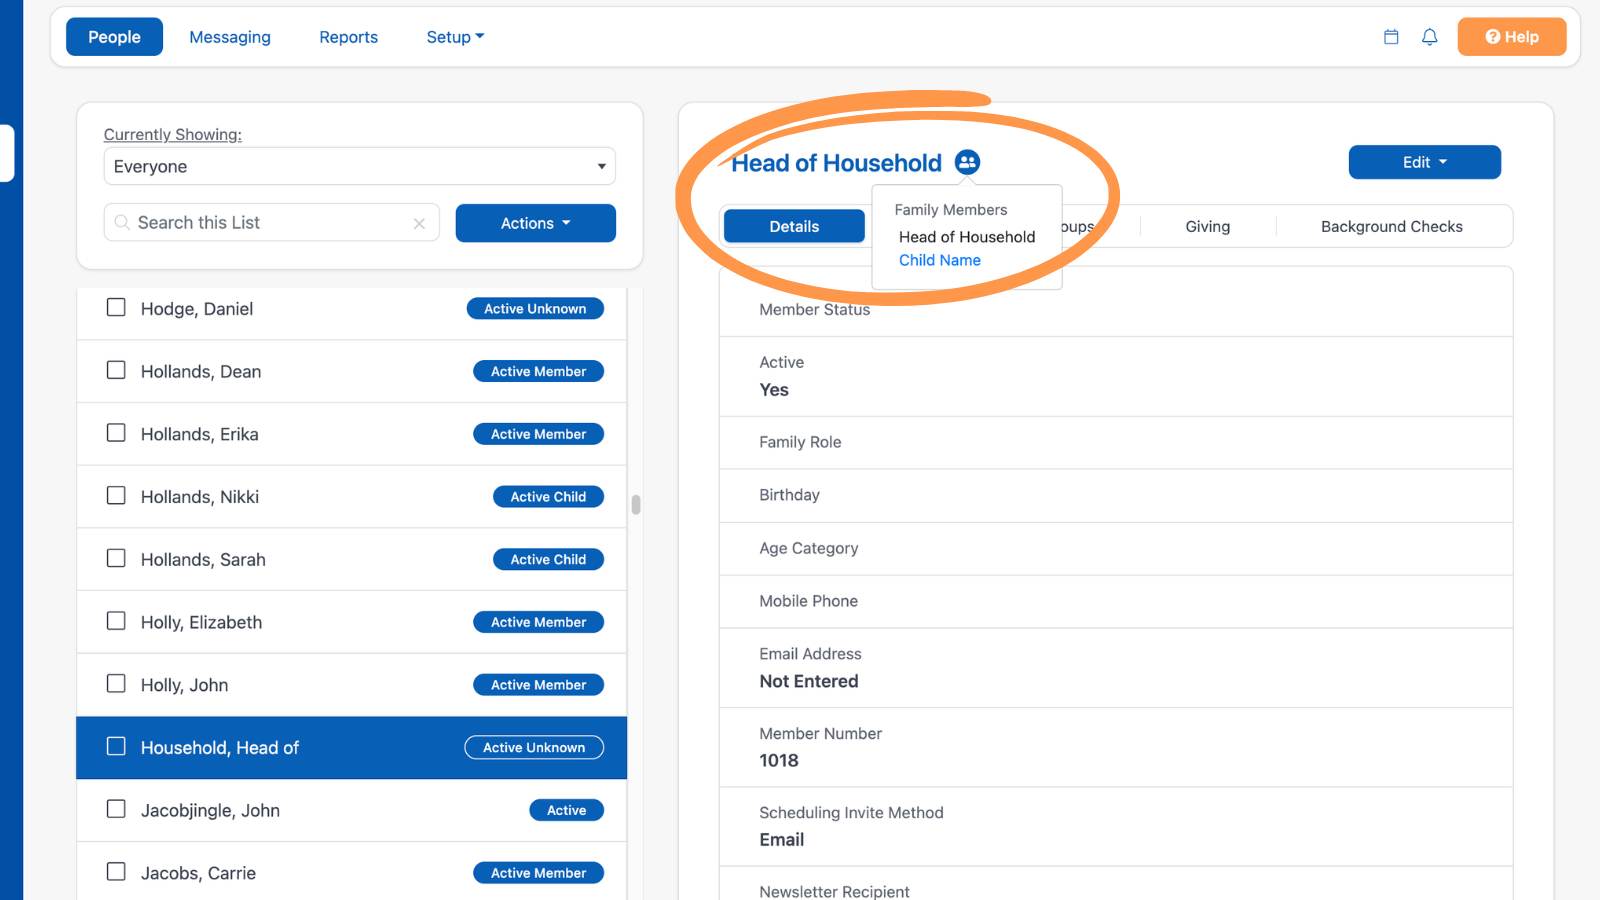Go to the People tab
The image size is (1600, 900).
point(114,37)
